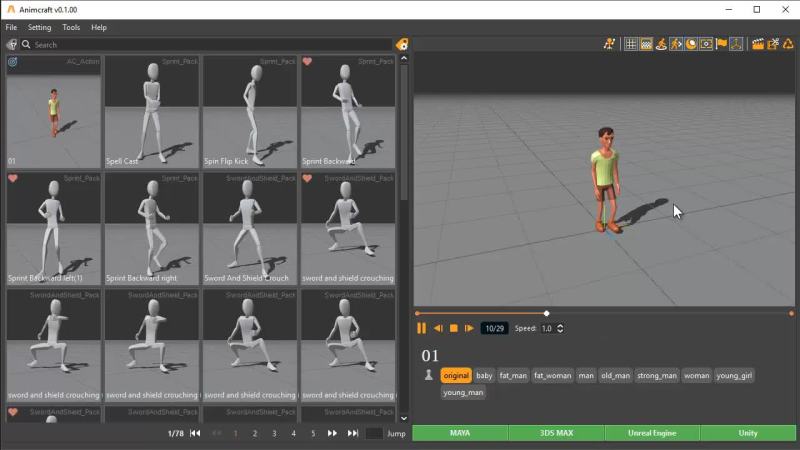Toggle the camera focus frame icon
The width and height of the screenshot is (800, 450).
click(x=706, y=44)
